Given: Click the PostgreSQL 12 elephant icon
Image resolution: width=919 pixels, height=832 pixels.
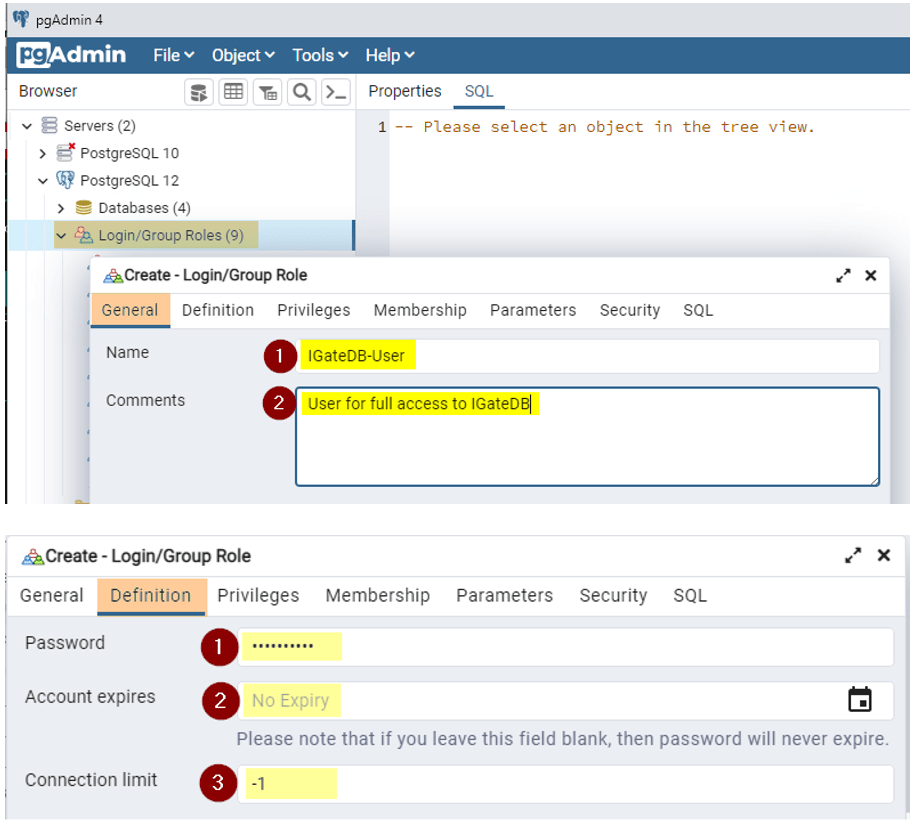Looking at the screenshot, I should tap(65, 180).
